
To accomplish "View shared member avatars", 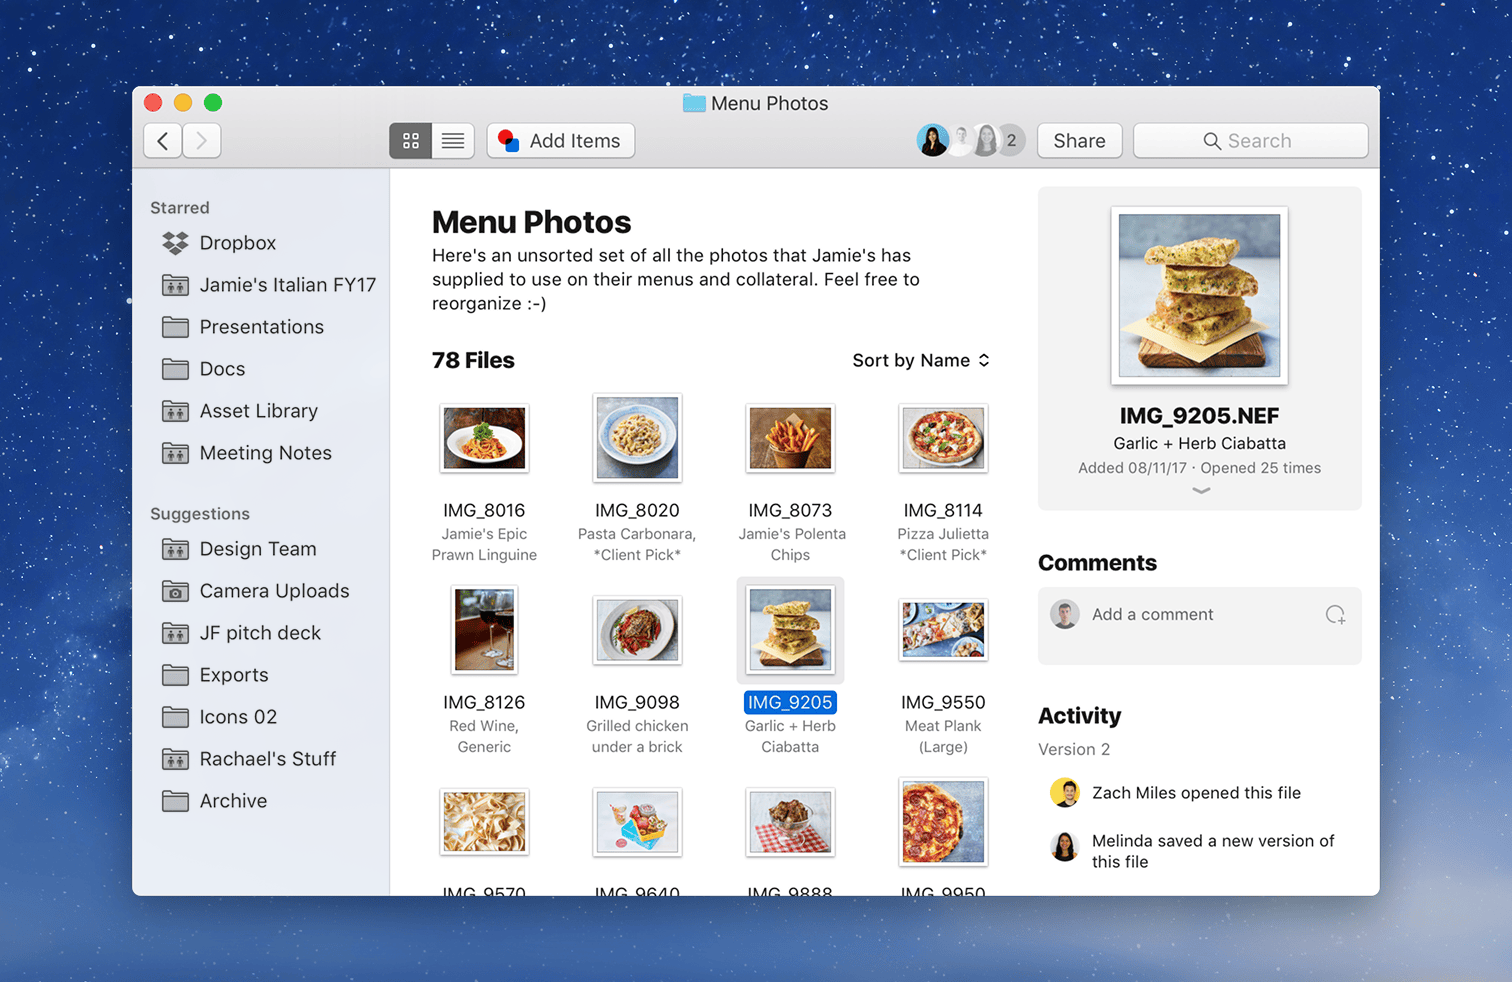I will (969, 141).
